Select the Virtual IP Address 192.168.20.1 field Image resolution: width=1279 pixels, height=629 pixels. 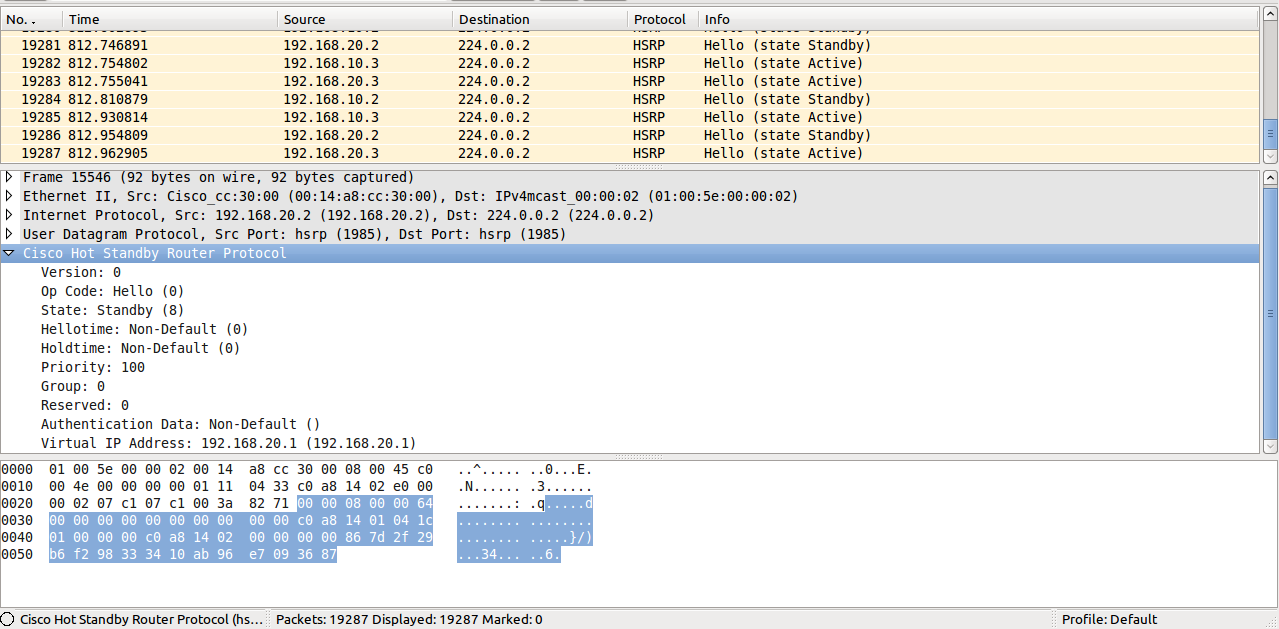(x=229, y=443)
